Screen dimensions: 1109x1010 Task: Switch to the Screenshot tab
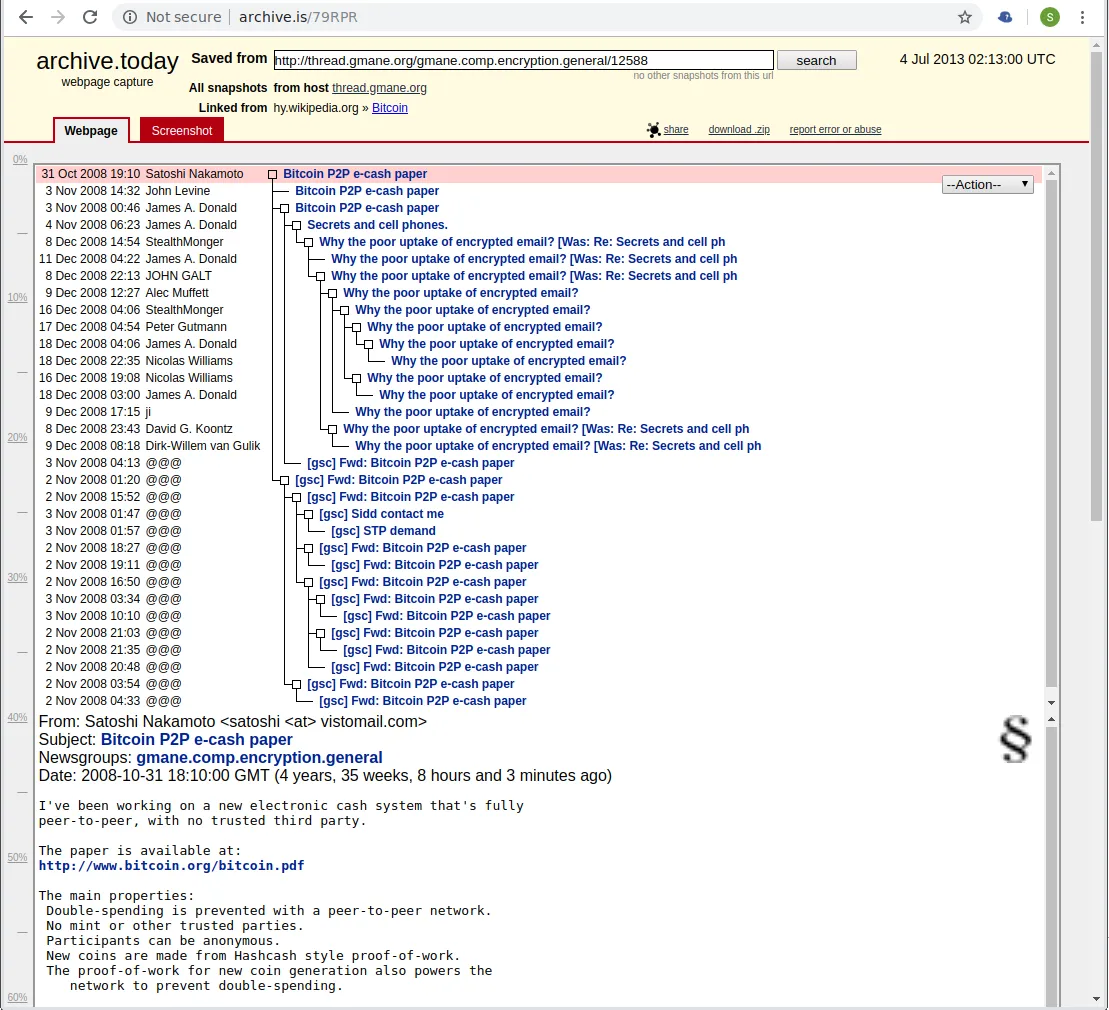pyautogui.click(x=182, y=130)
